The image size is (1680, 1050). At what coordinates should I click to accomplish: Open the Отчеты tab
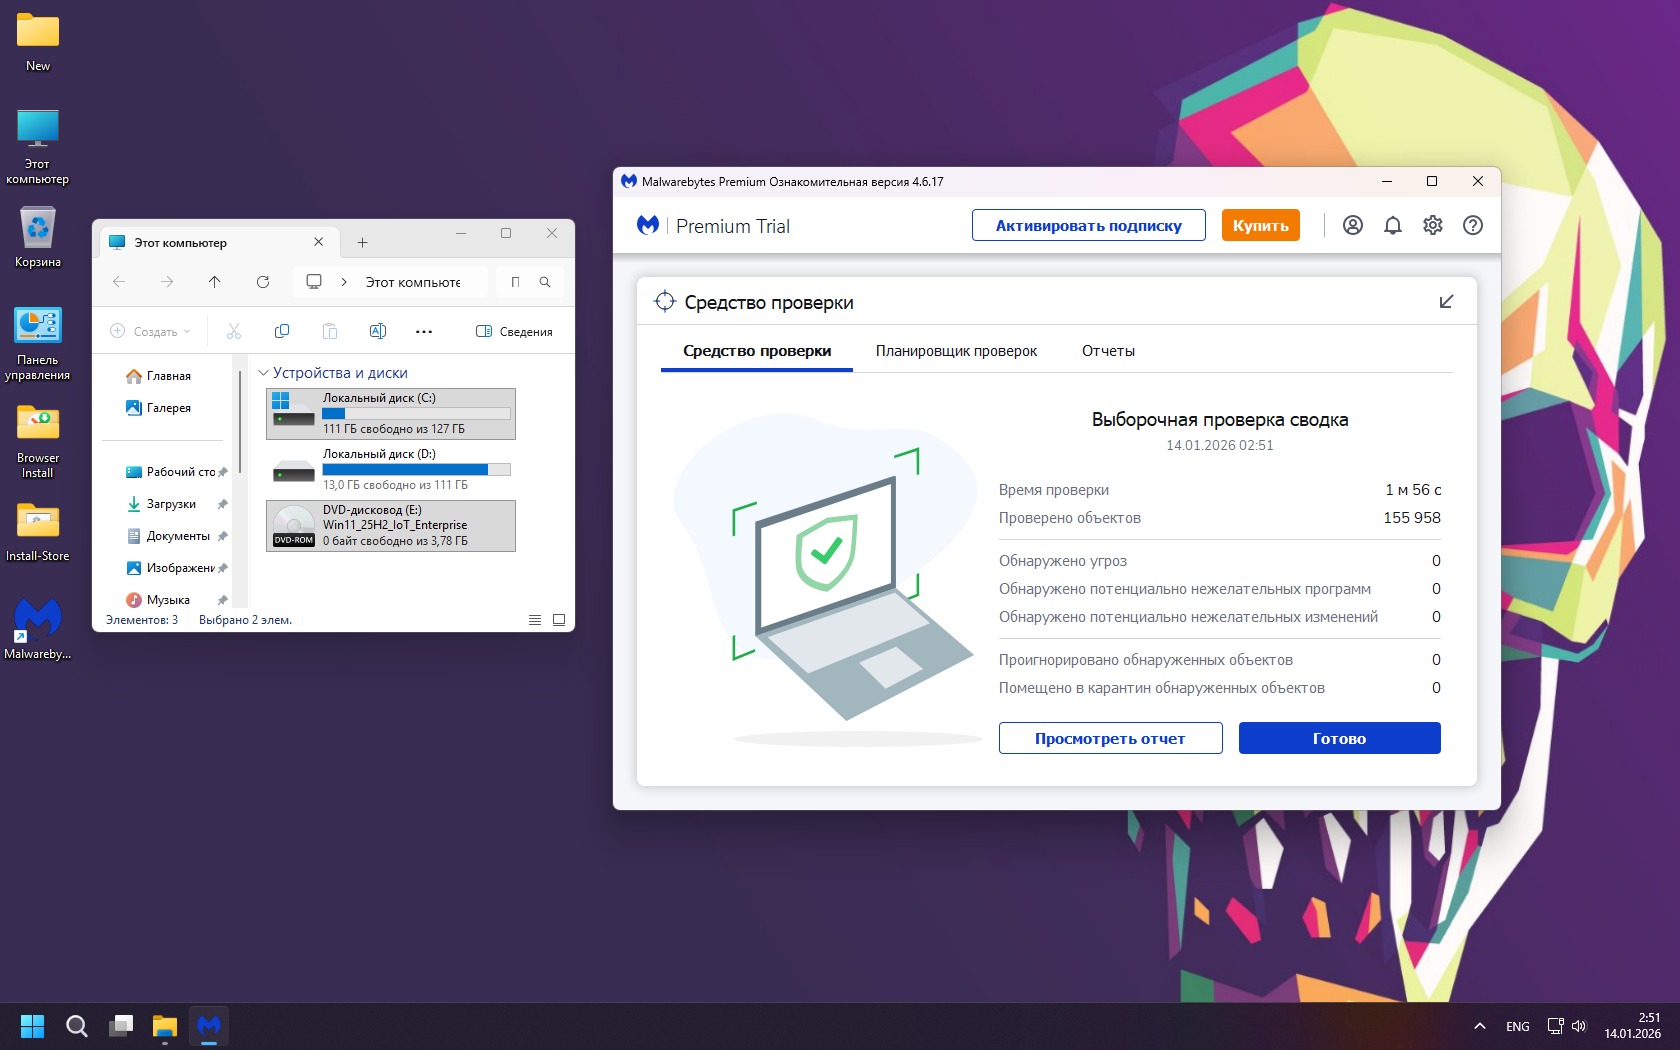[x=1108, y=351]
